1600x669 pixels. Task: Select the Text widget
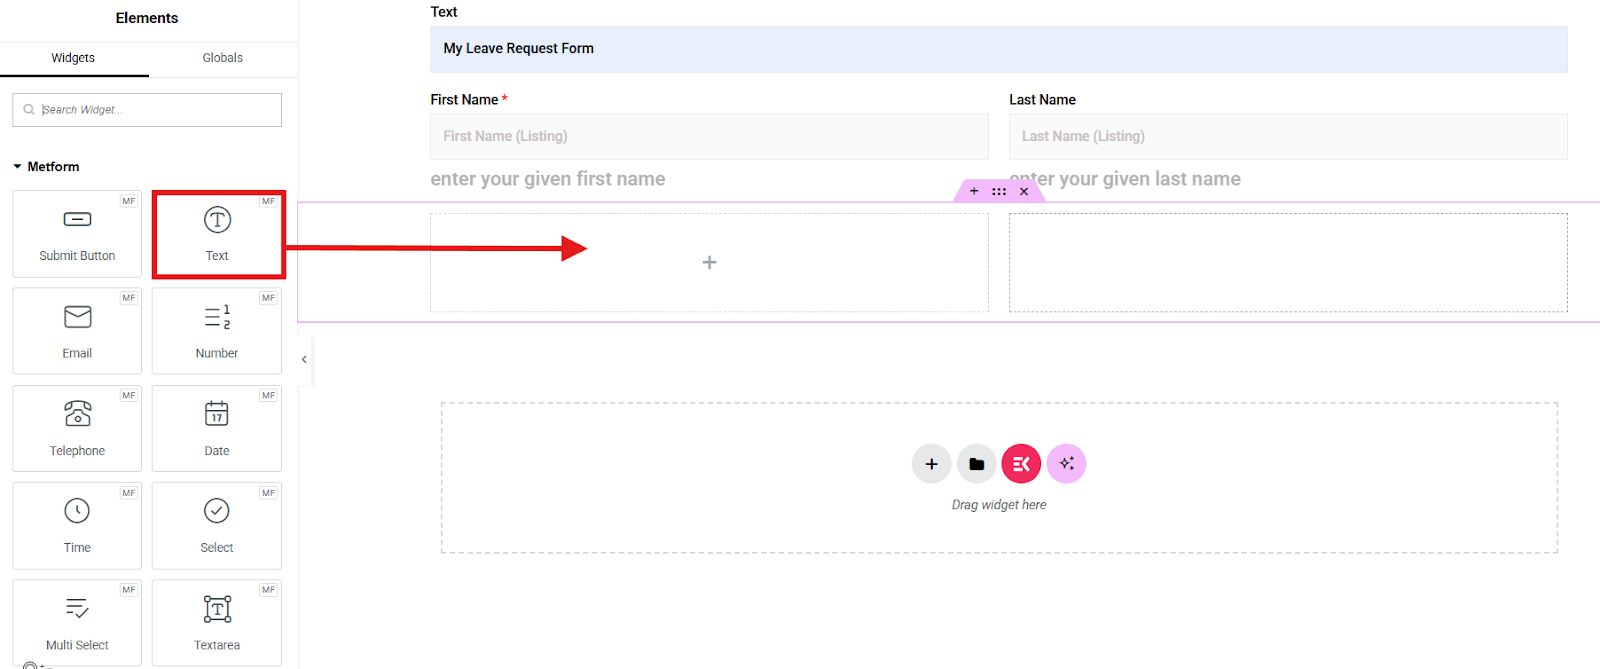217,234
